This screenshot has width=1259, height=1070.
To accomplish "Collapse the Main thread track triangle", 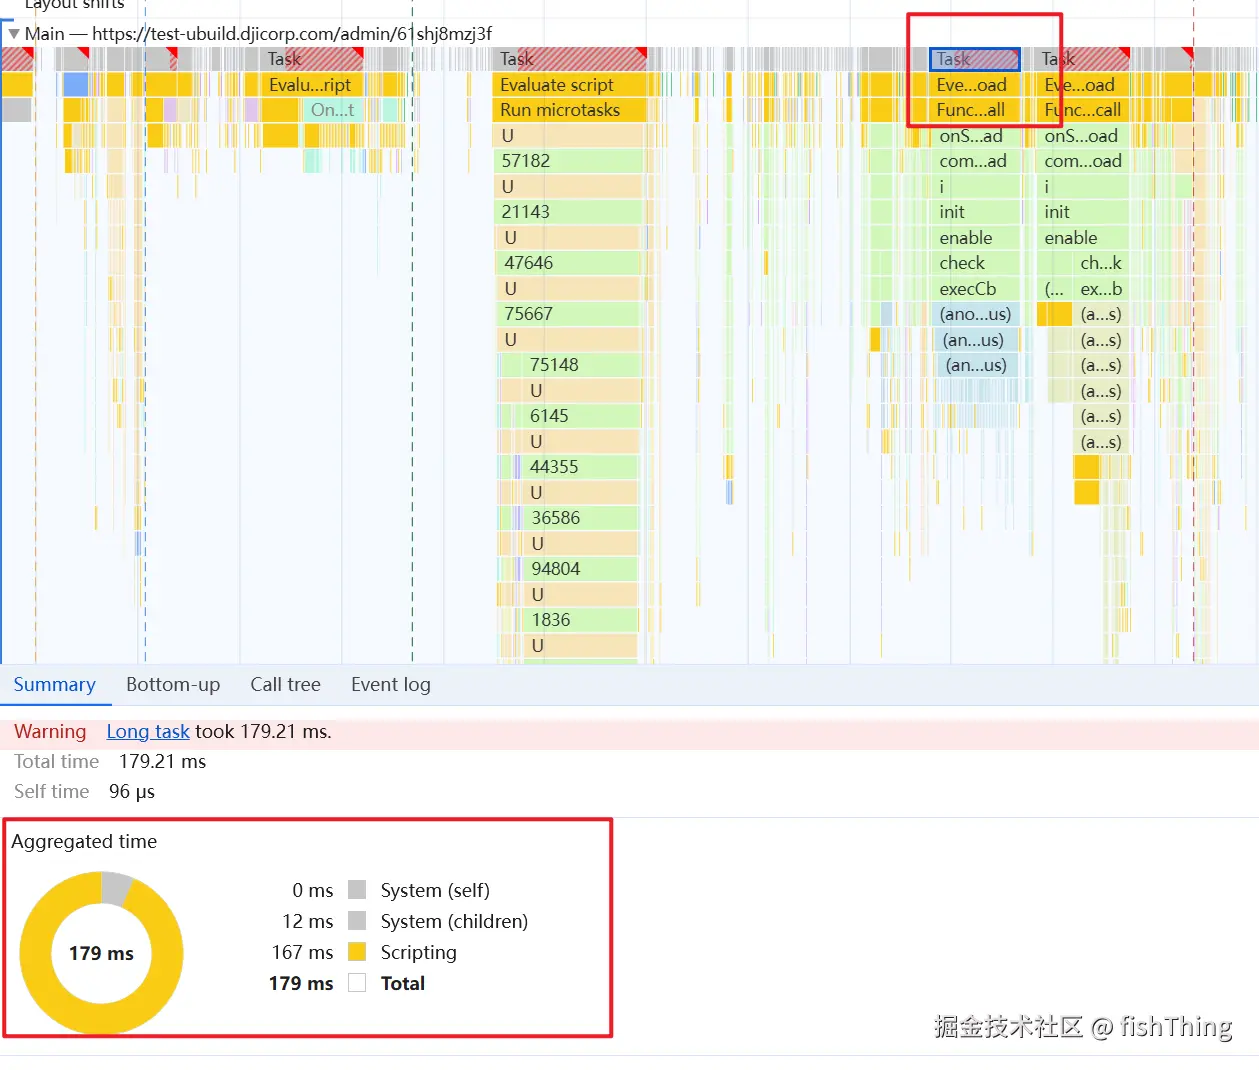I will tap(14, 33).
